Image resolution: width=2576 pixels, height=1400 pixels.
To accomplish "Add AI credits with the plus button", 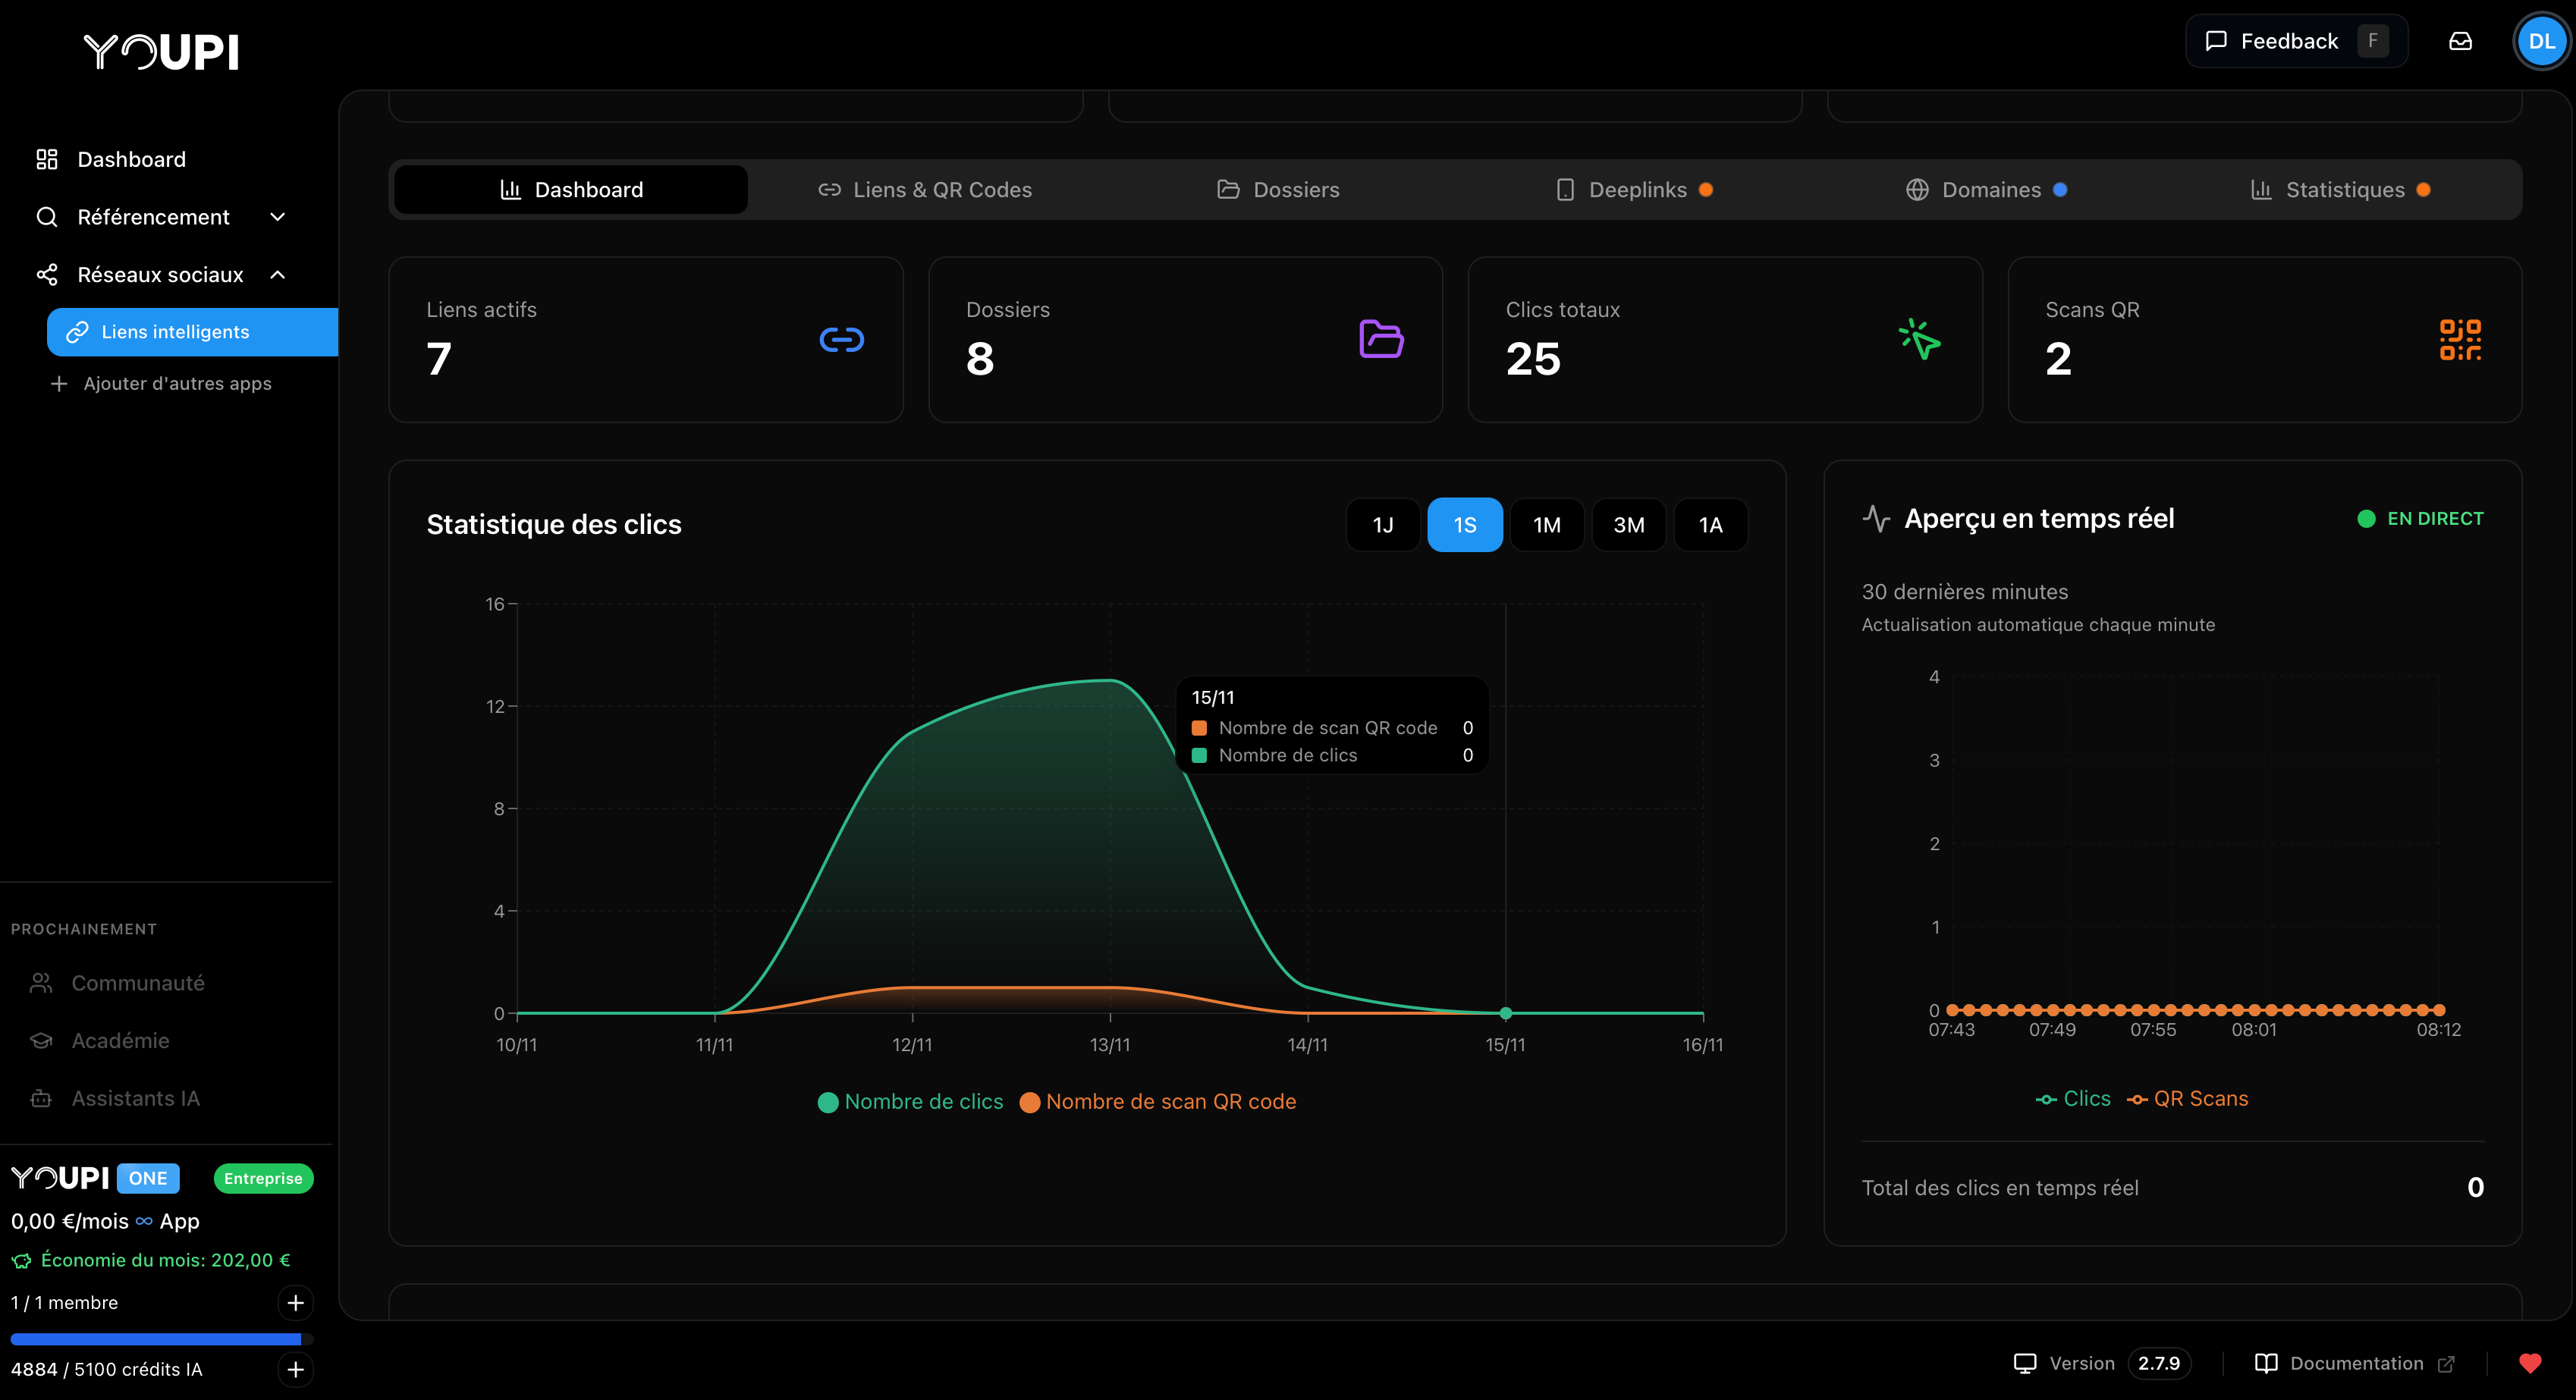I will tap(295, 1369).
